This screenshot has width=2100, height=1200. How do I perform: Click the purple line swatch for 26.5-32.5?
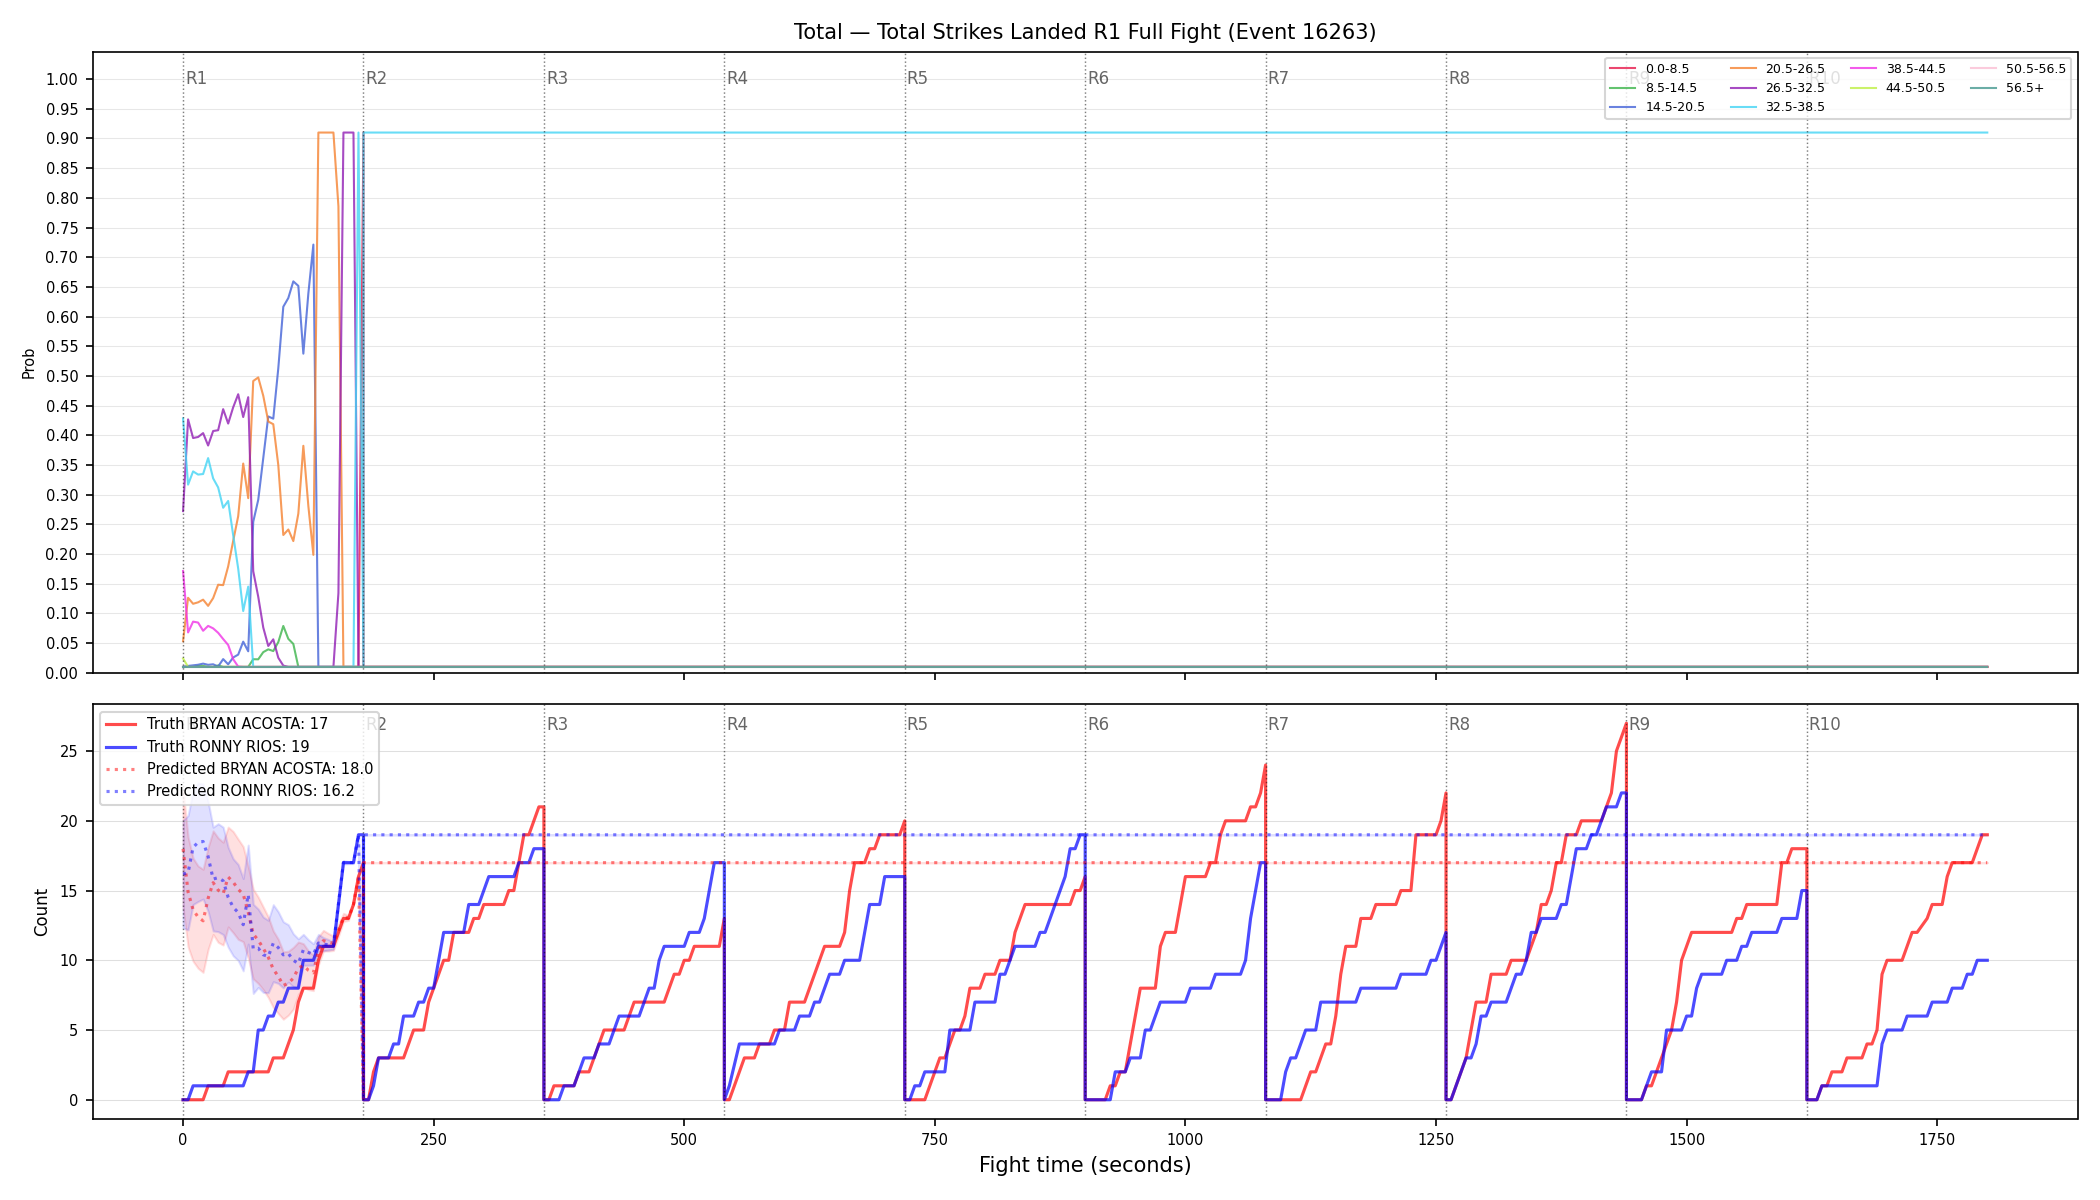(1744, 88)
